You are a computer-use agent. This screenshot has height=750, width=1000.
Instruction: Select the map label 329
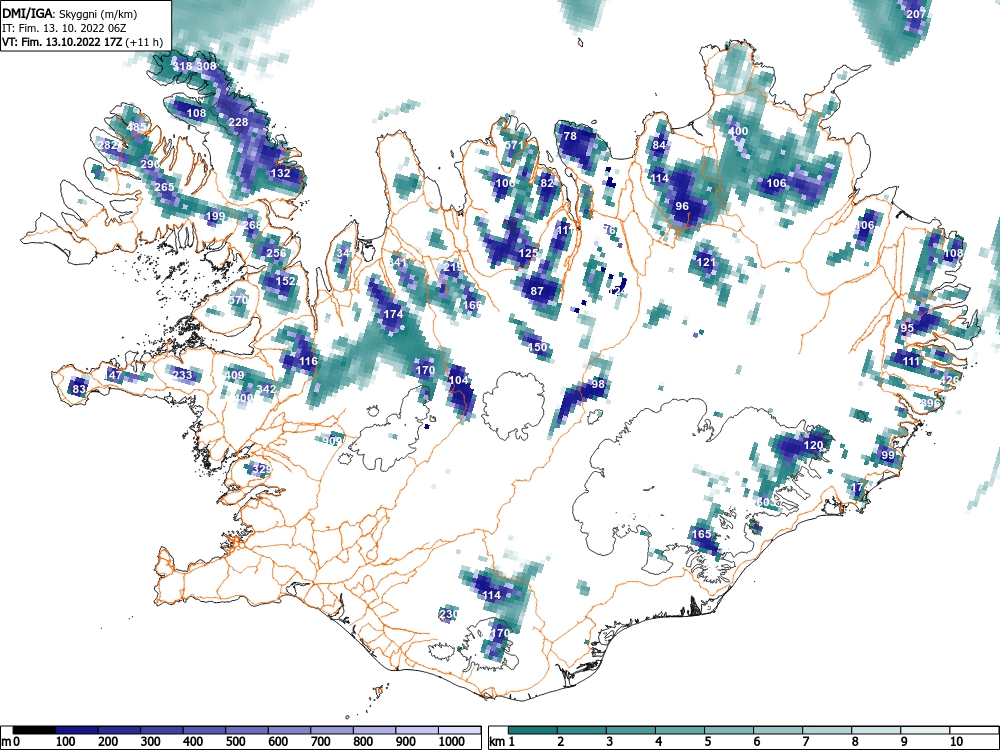[261, 469]
